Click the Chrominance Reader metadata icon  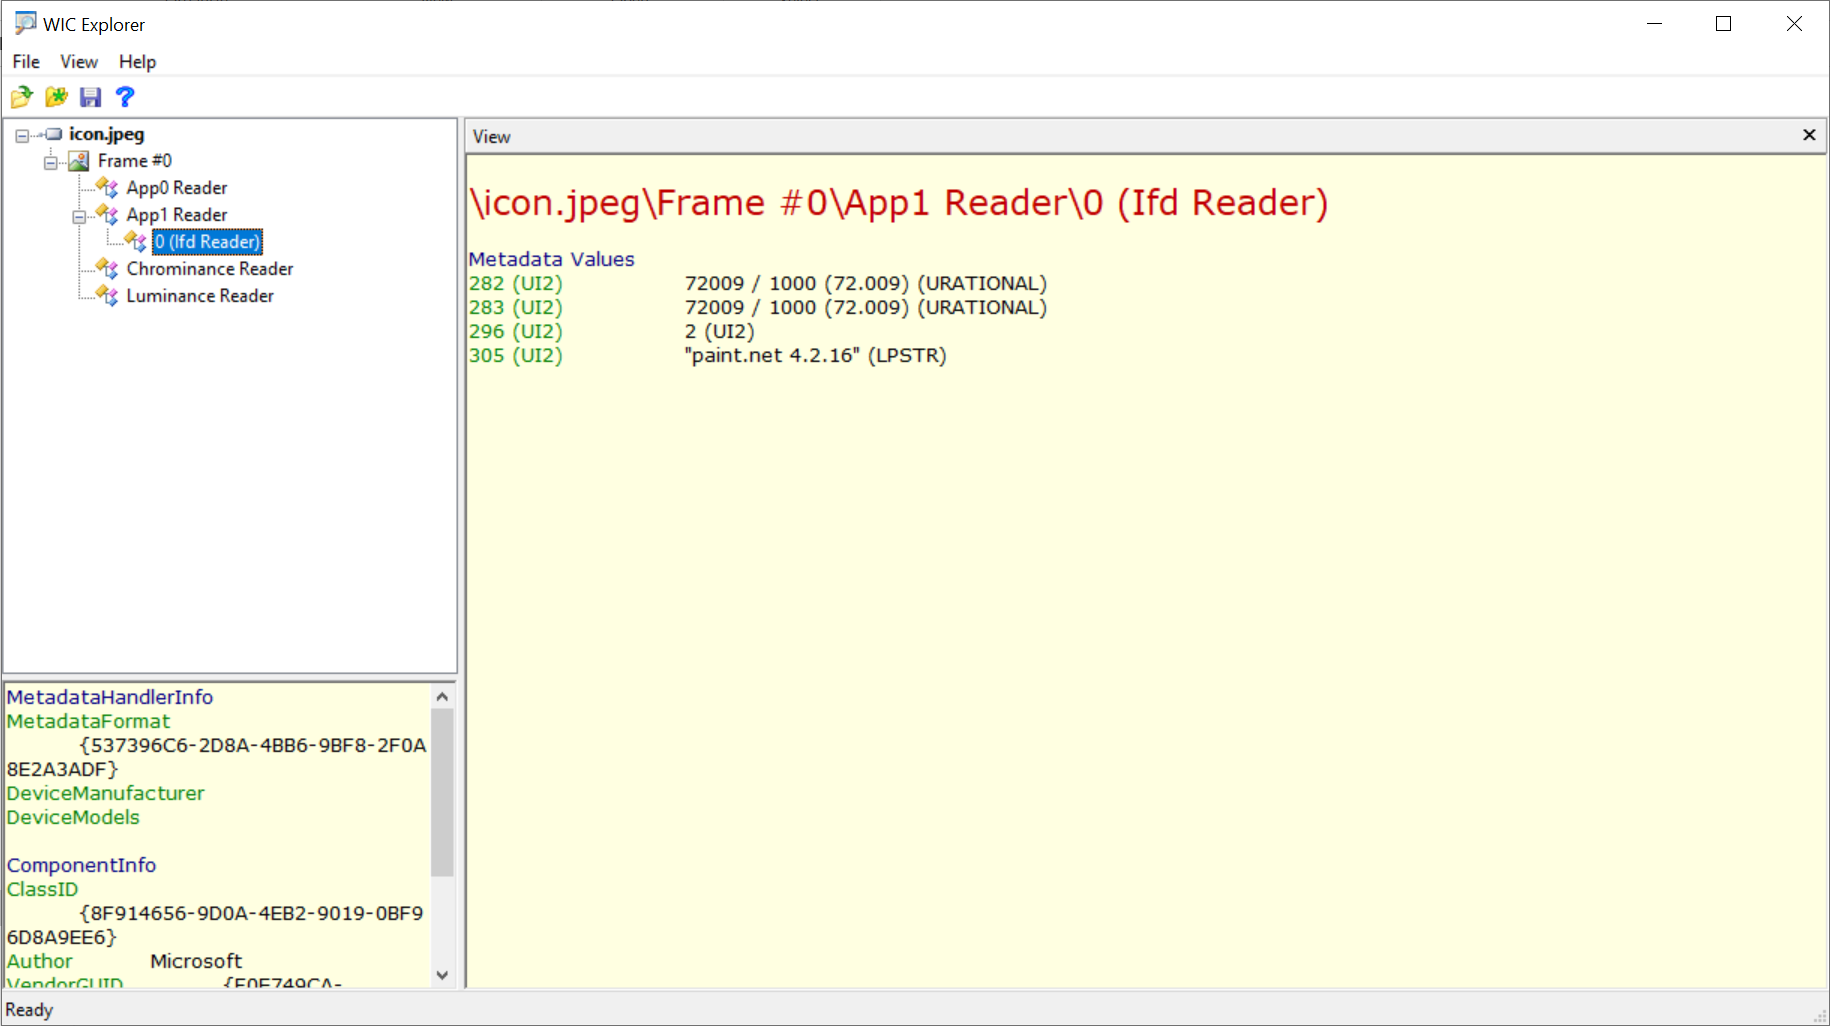(106, 268)
